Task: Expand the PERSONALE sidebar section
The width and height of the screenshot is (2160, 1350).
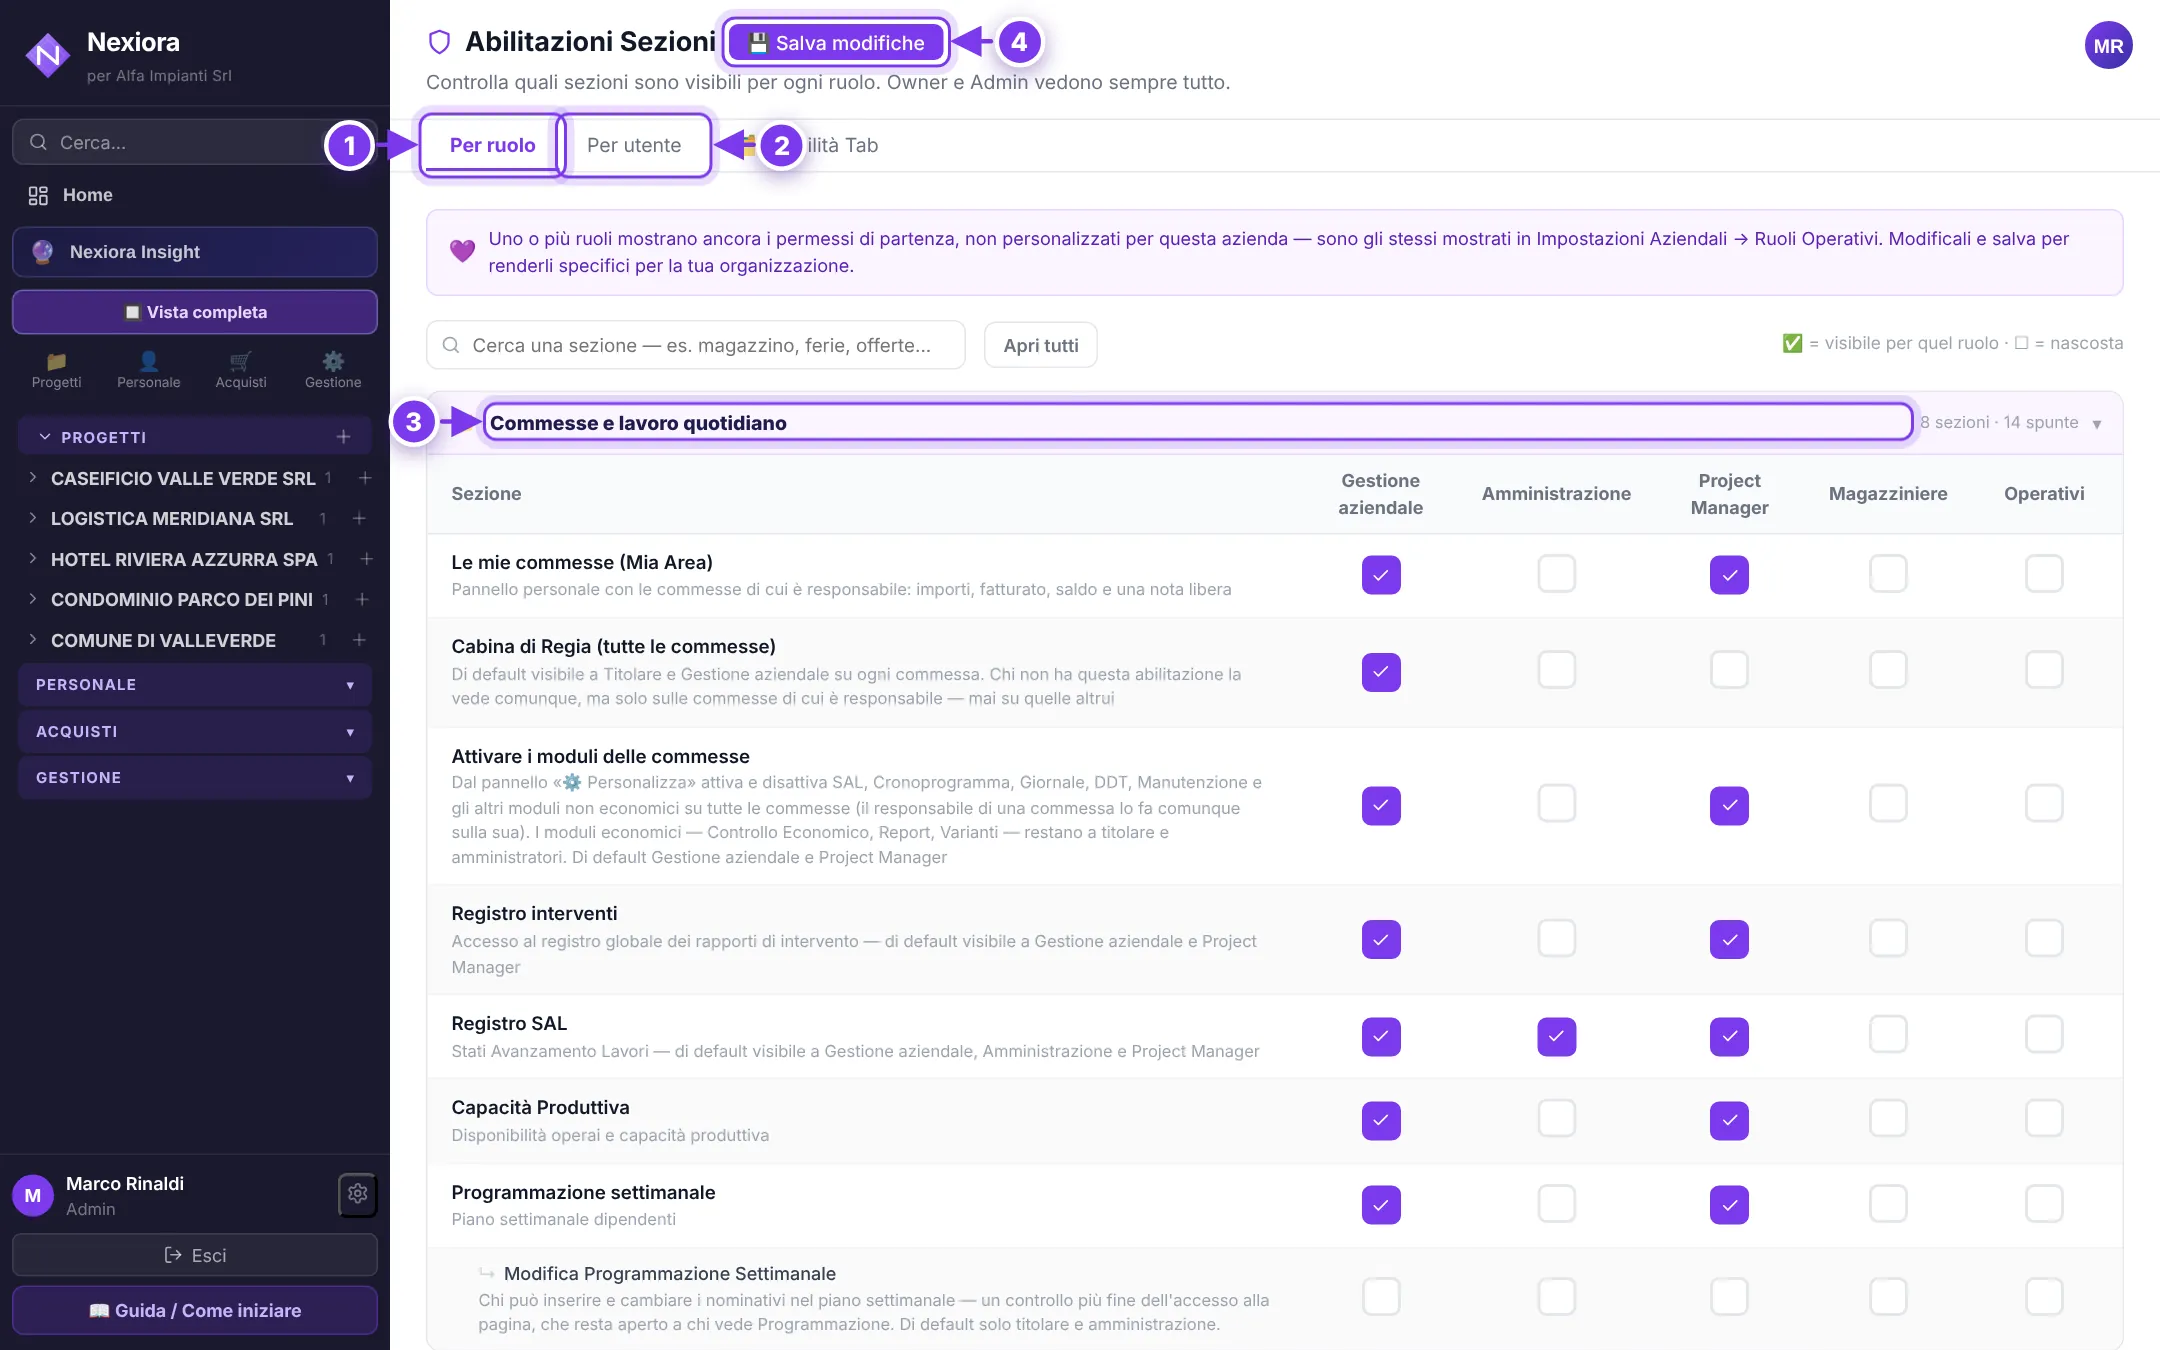Action: click(x=195, y=685)
